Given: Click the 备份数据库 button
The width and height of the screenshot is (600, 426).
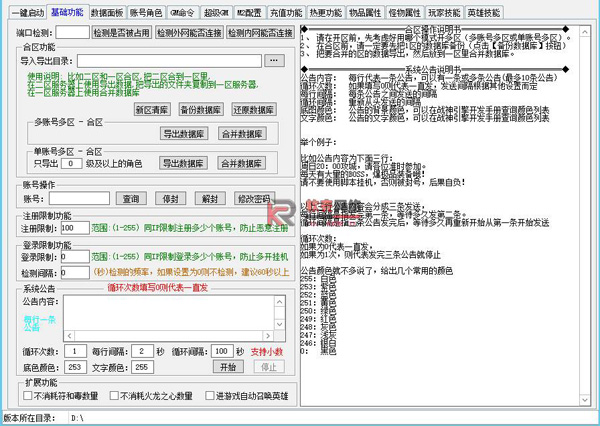Looking at the screenshot, I should [x=201, y=110].
